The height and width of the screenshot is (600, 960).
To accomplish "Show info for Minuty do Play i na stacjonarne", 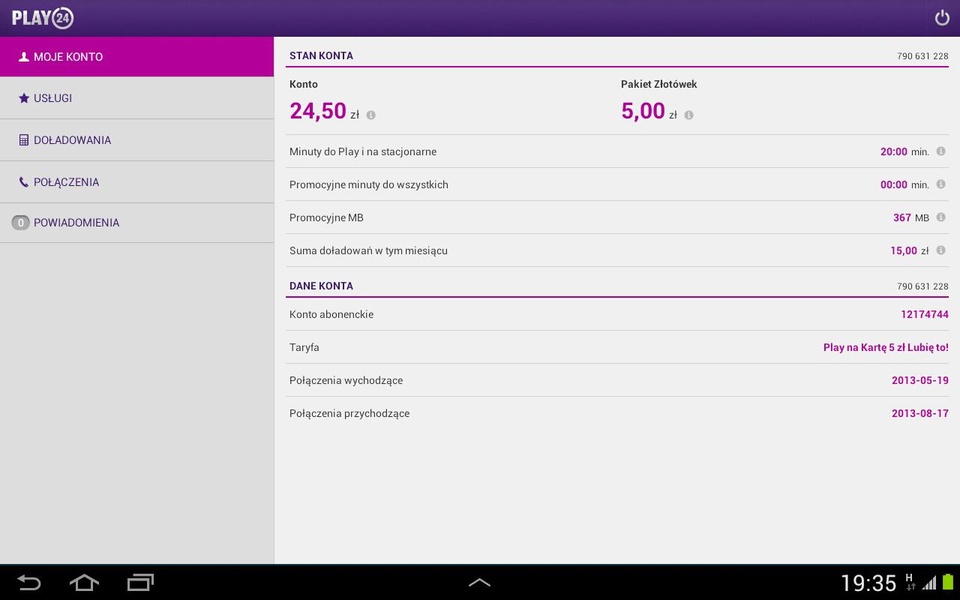I will tap(941, 151).
